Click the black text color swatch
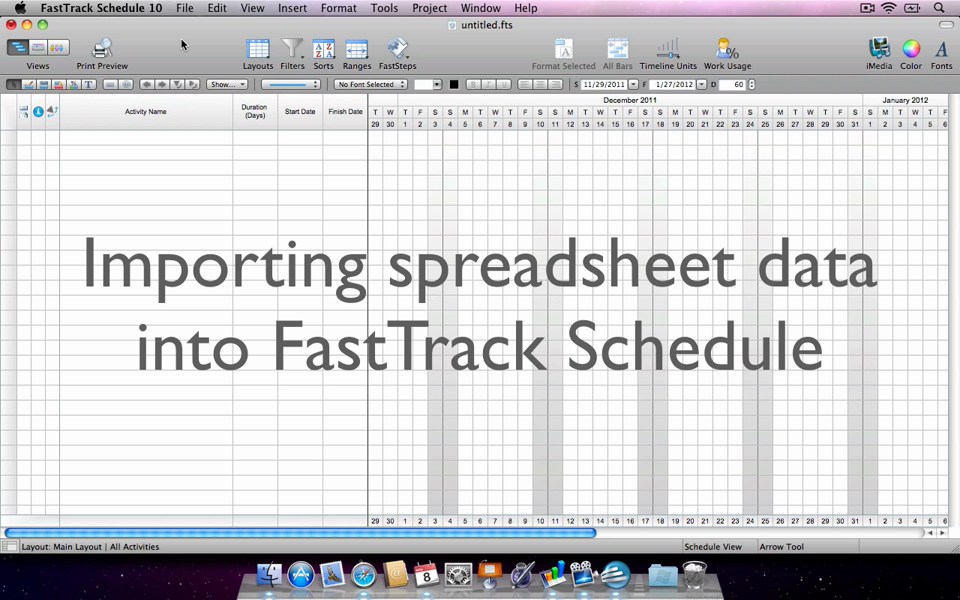This screenshot has width=960, height=600. pyautogui.click(x=454, y=84)
